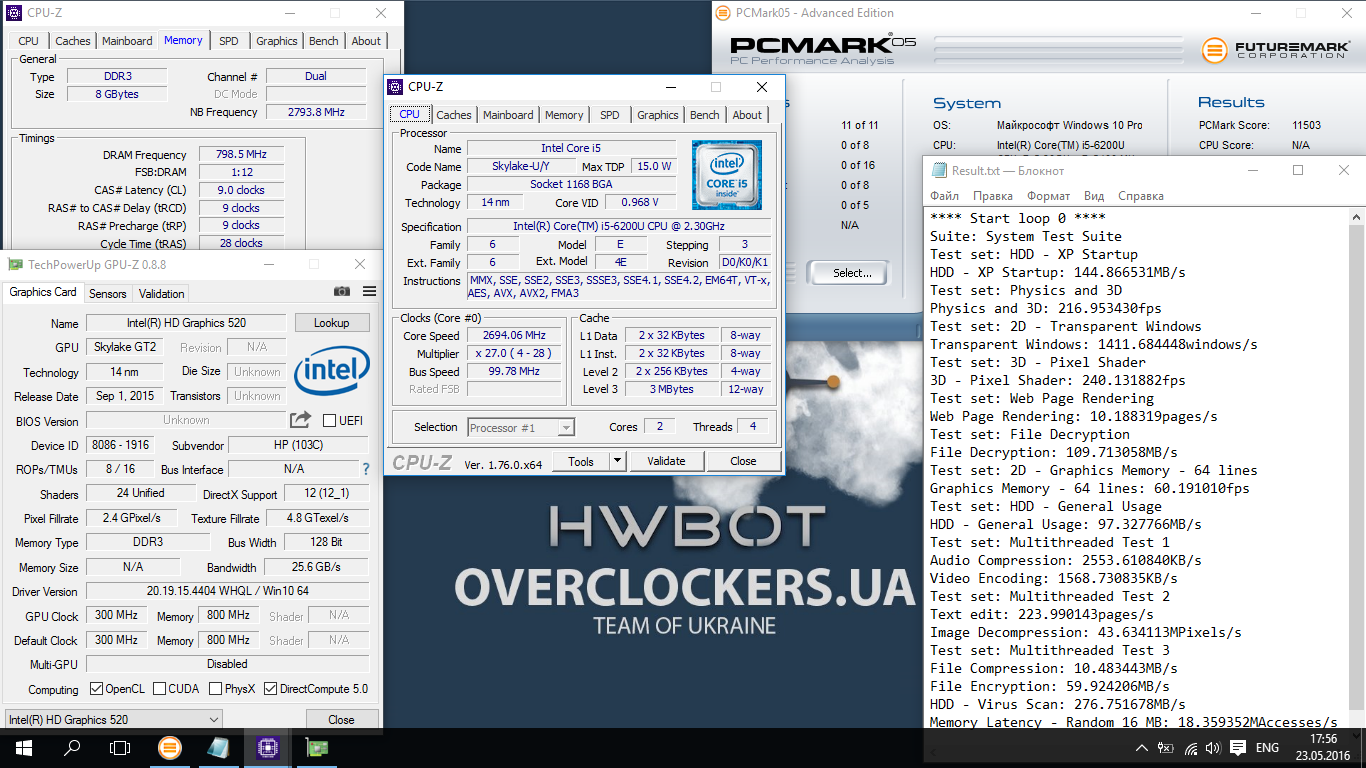Viewport: 1366px width, 768px height.
Task: Switch to Validation tab in GPU-Z
Action: (162, 293)
